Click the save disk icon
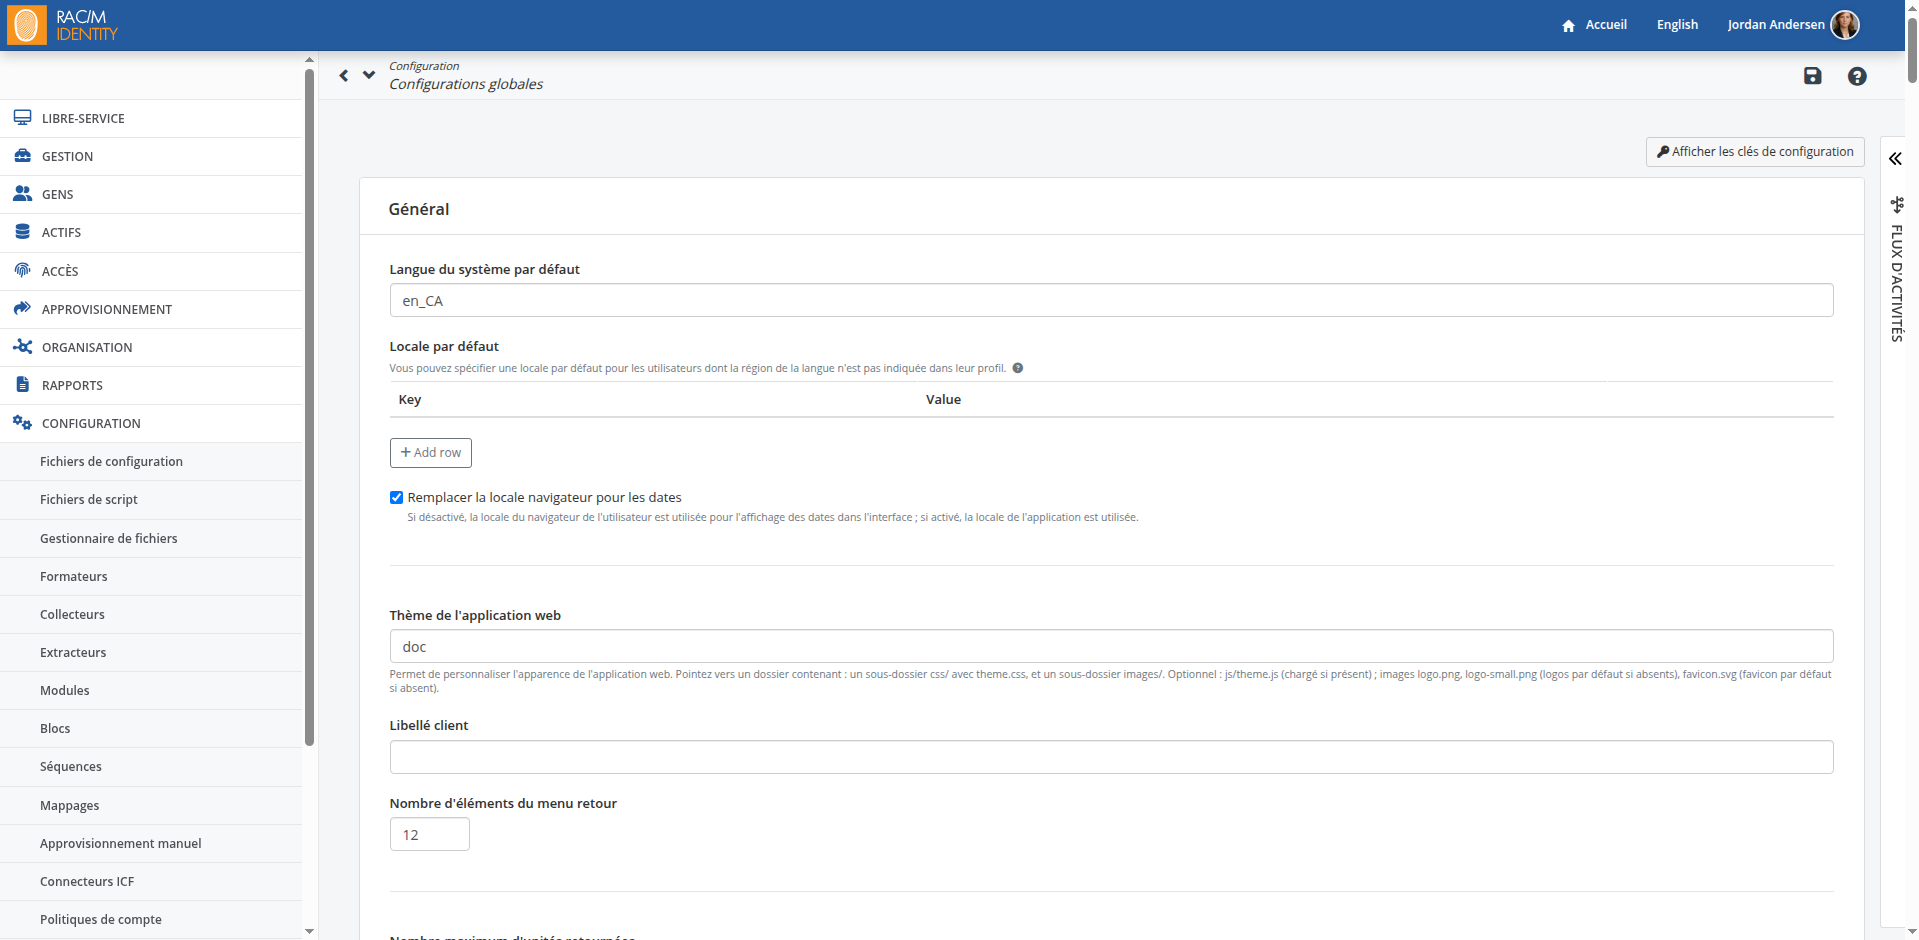The width and height of the screenshot is (1919, 940). [1812, 76]
